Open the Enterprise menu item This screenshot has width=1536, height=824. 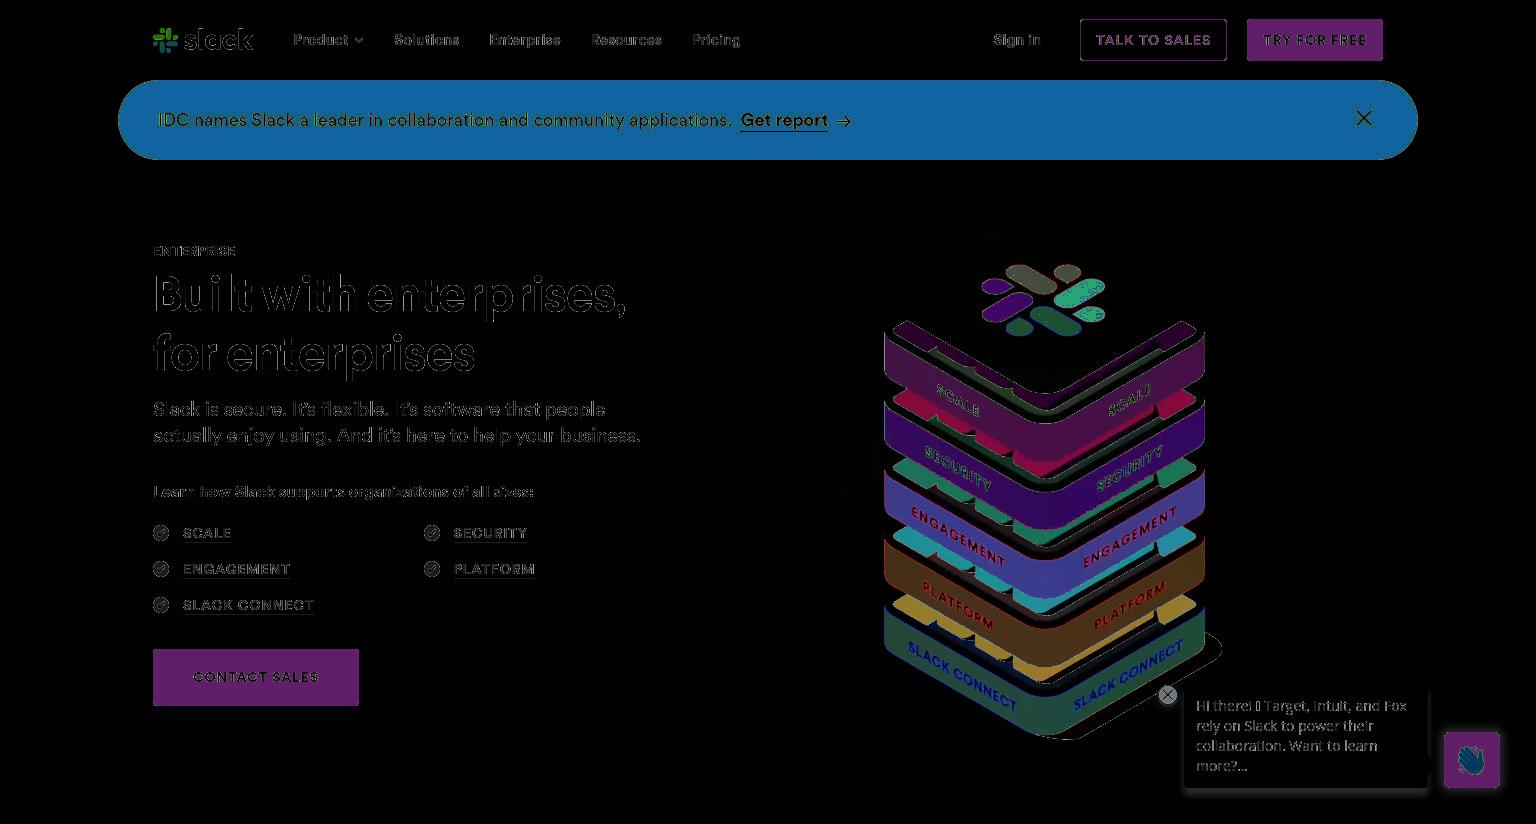(x=525, y=40)
